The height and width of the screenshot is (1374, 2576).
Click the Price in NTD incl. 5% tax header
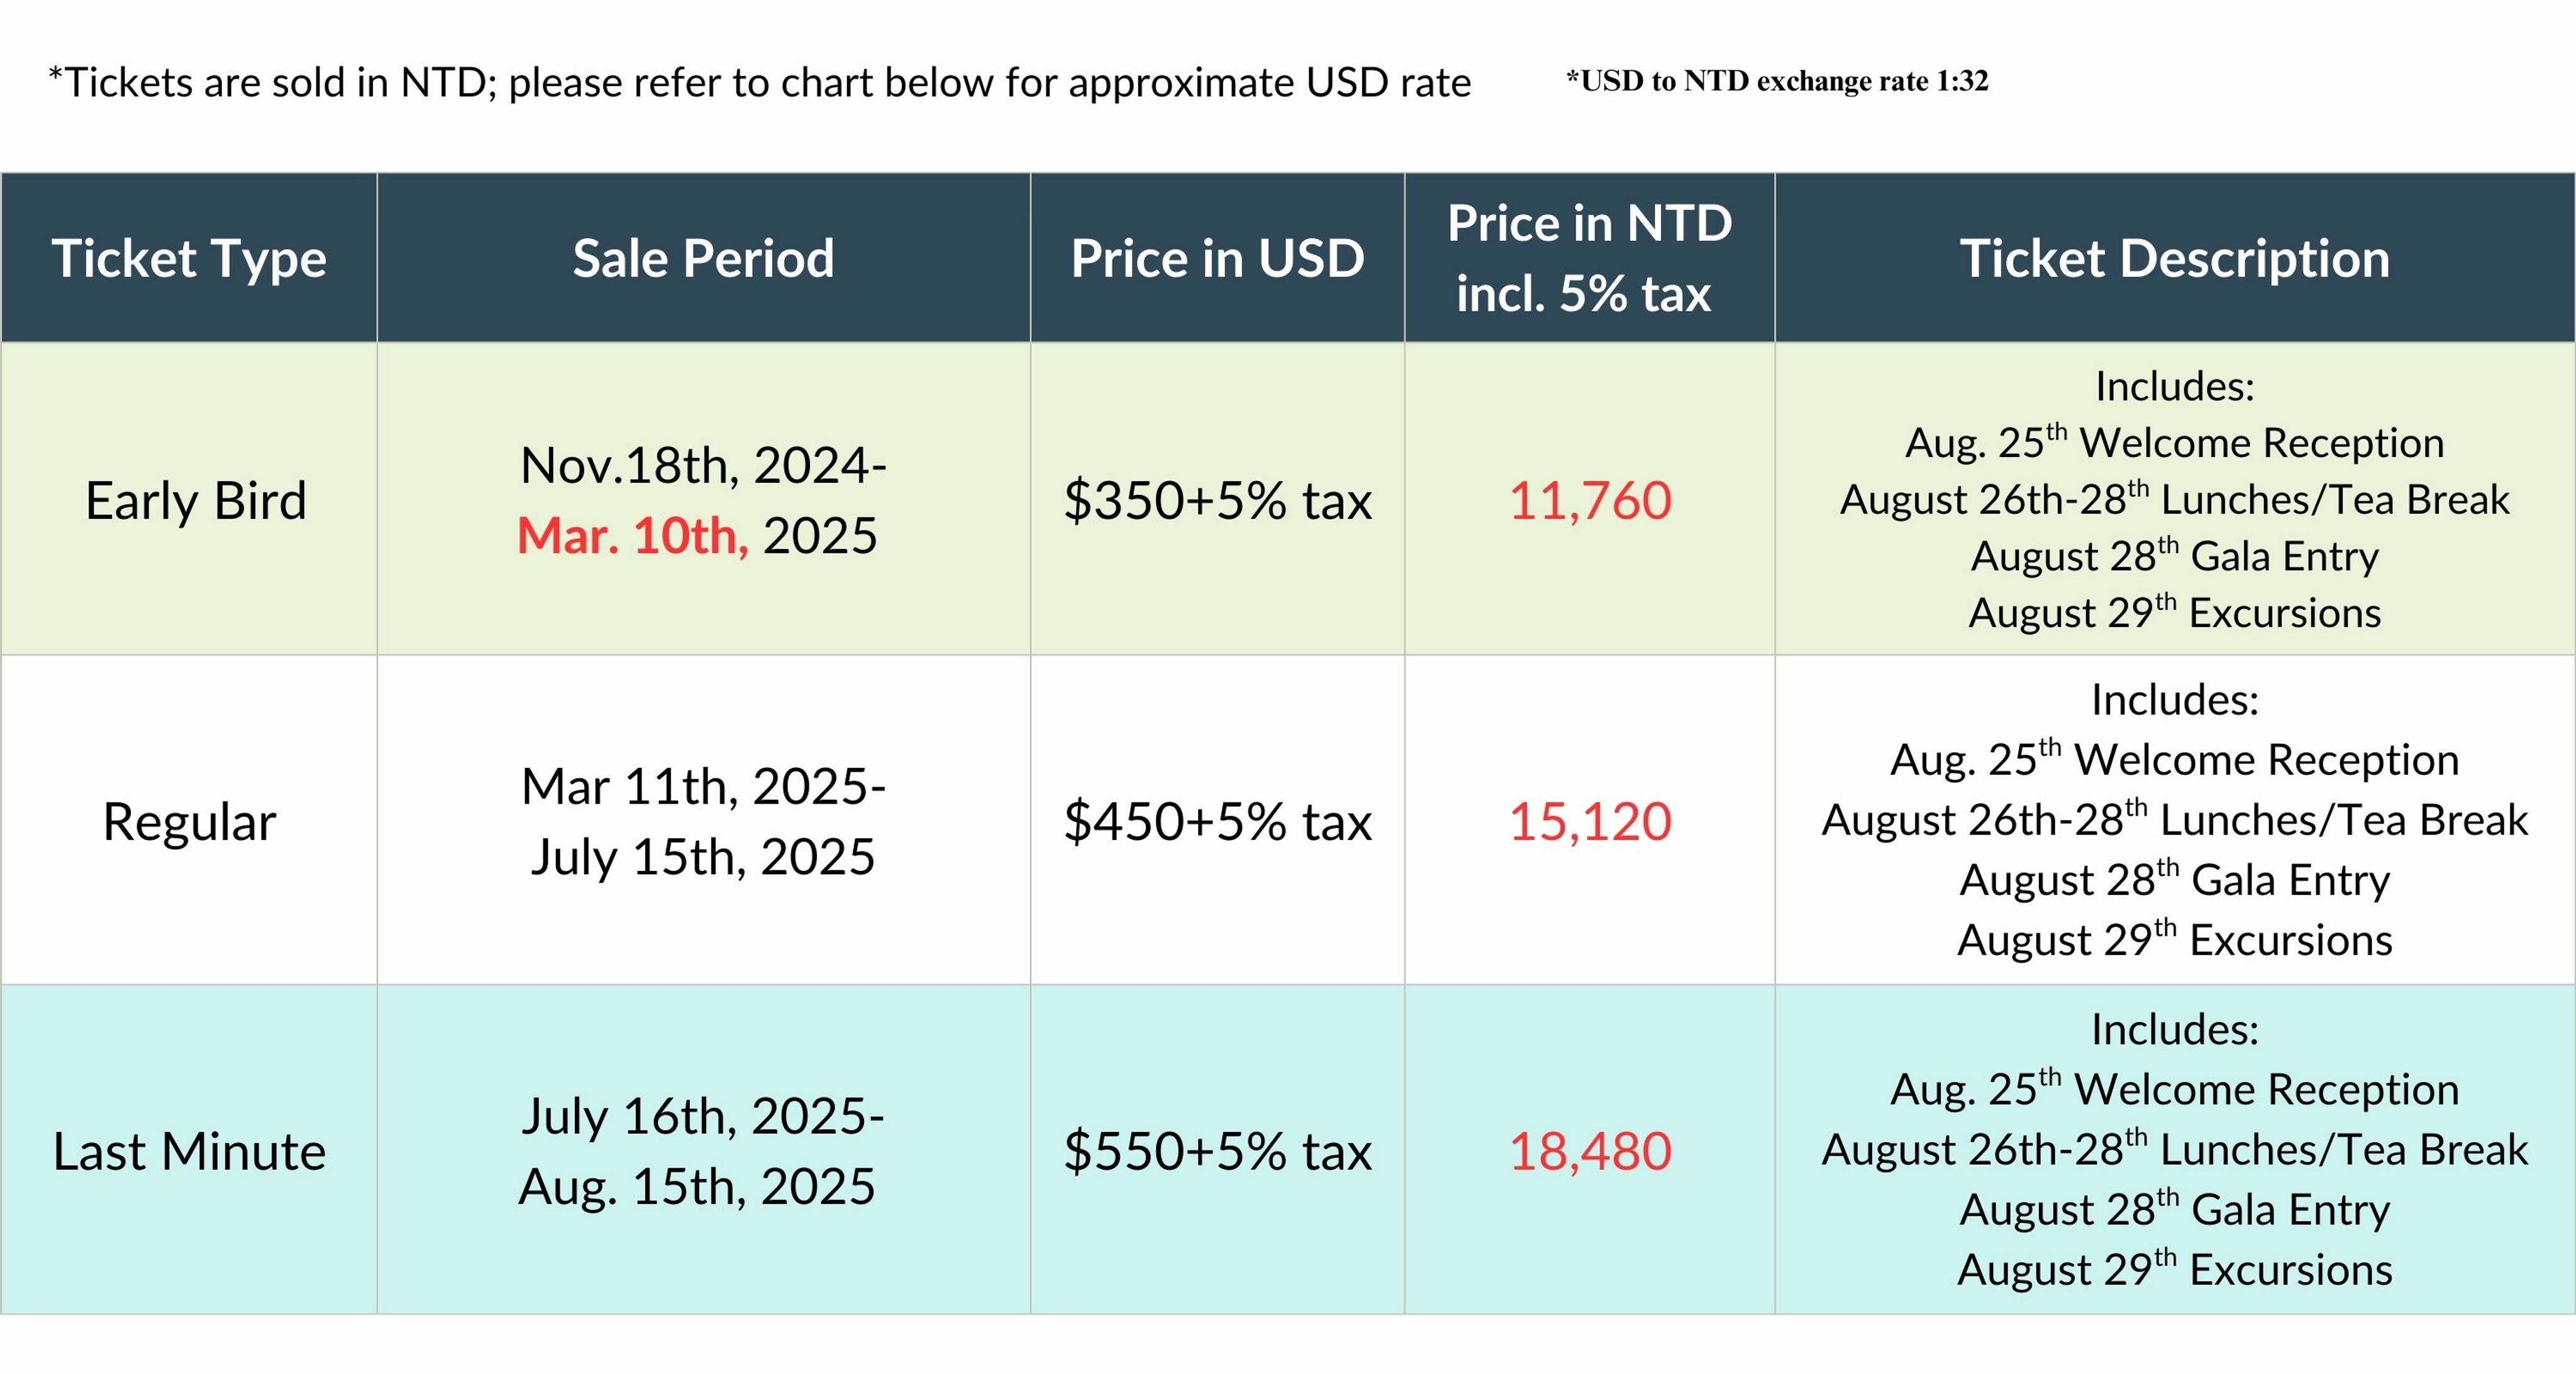pyautogui.click(x=1589, y=258)
